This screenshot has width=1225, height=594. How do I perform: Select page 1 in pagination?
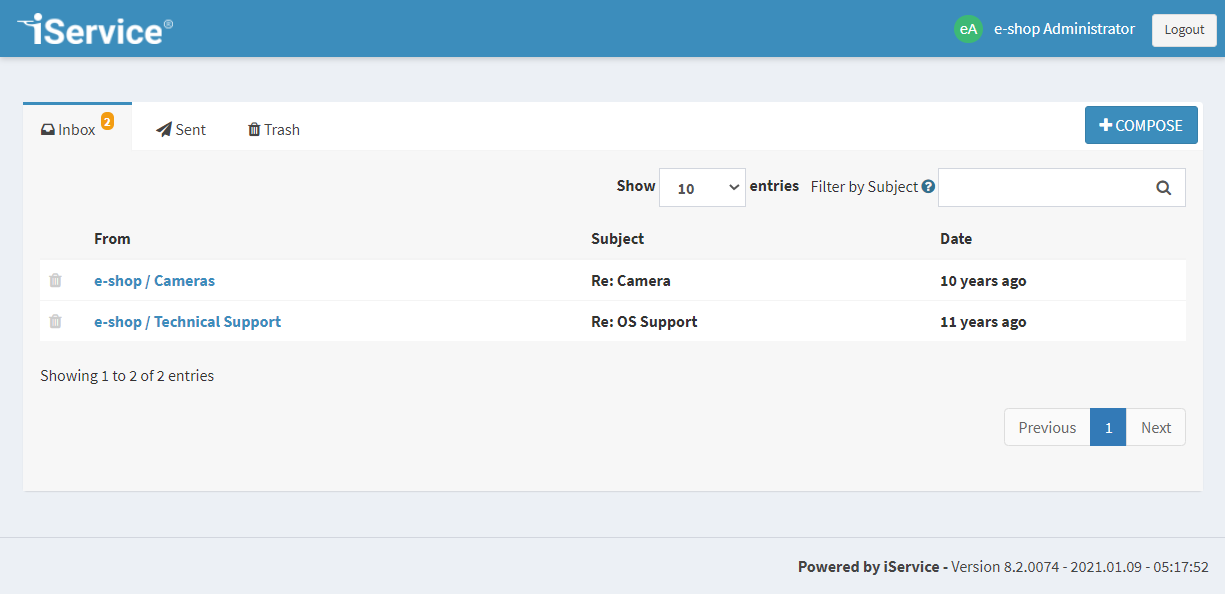[1108, 427]
